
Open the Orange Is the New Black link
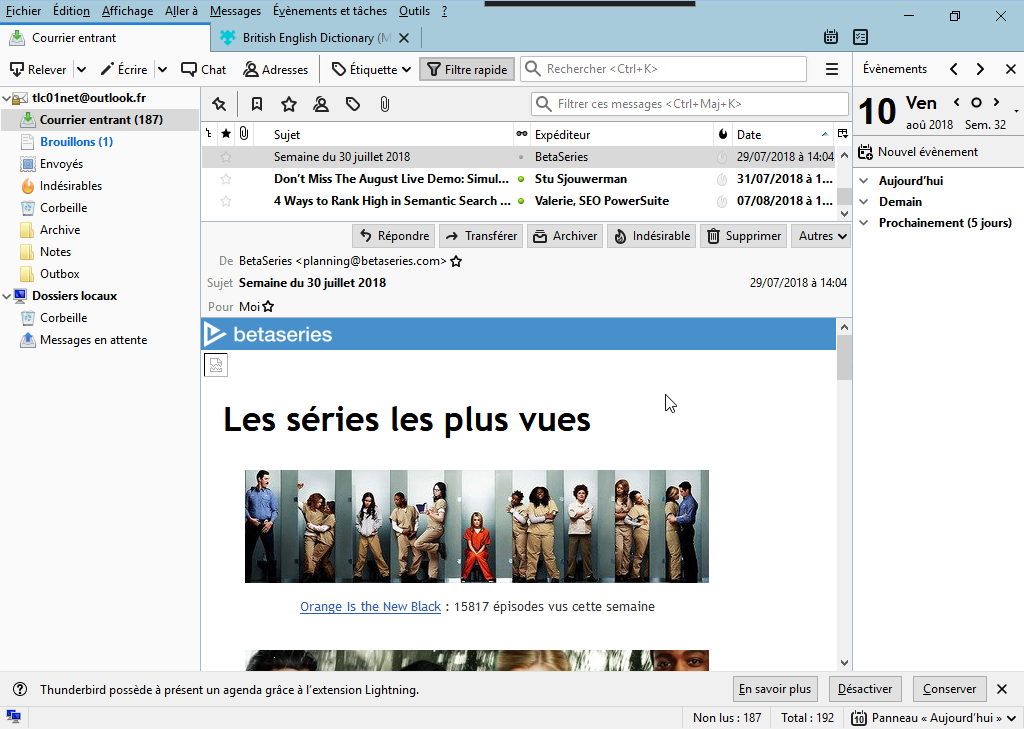click(370, 606)
